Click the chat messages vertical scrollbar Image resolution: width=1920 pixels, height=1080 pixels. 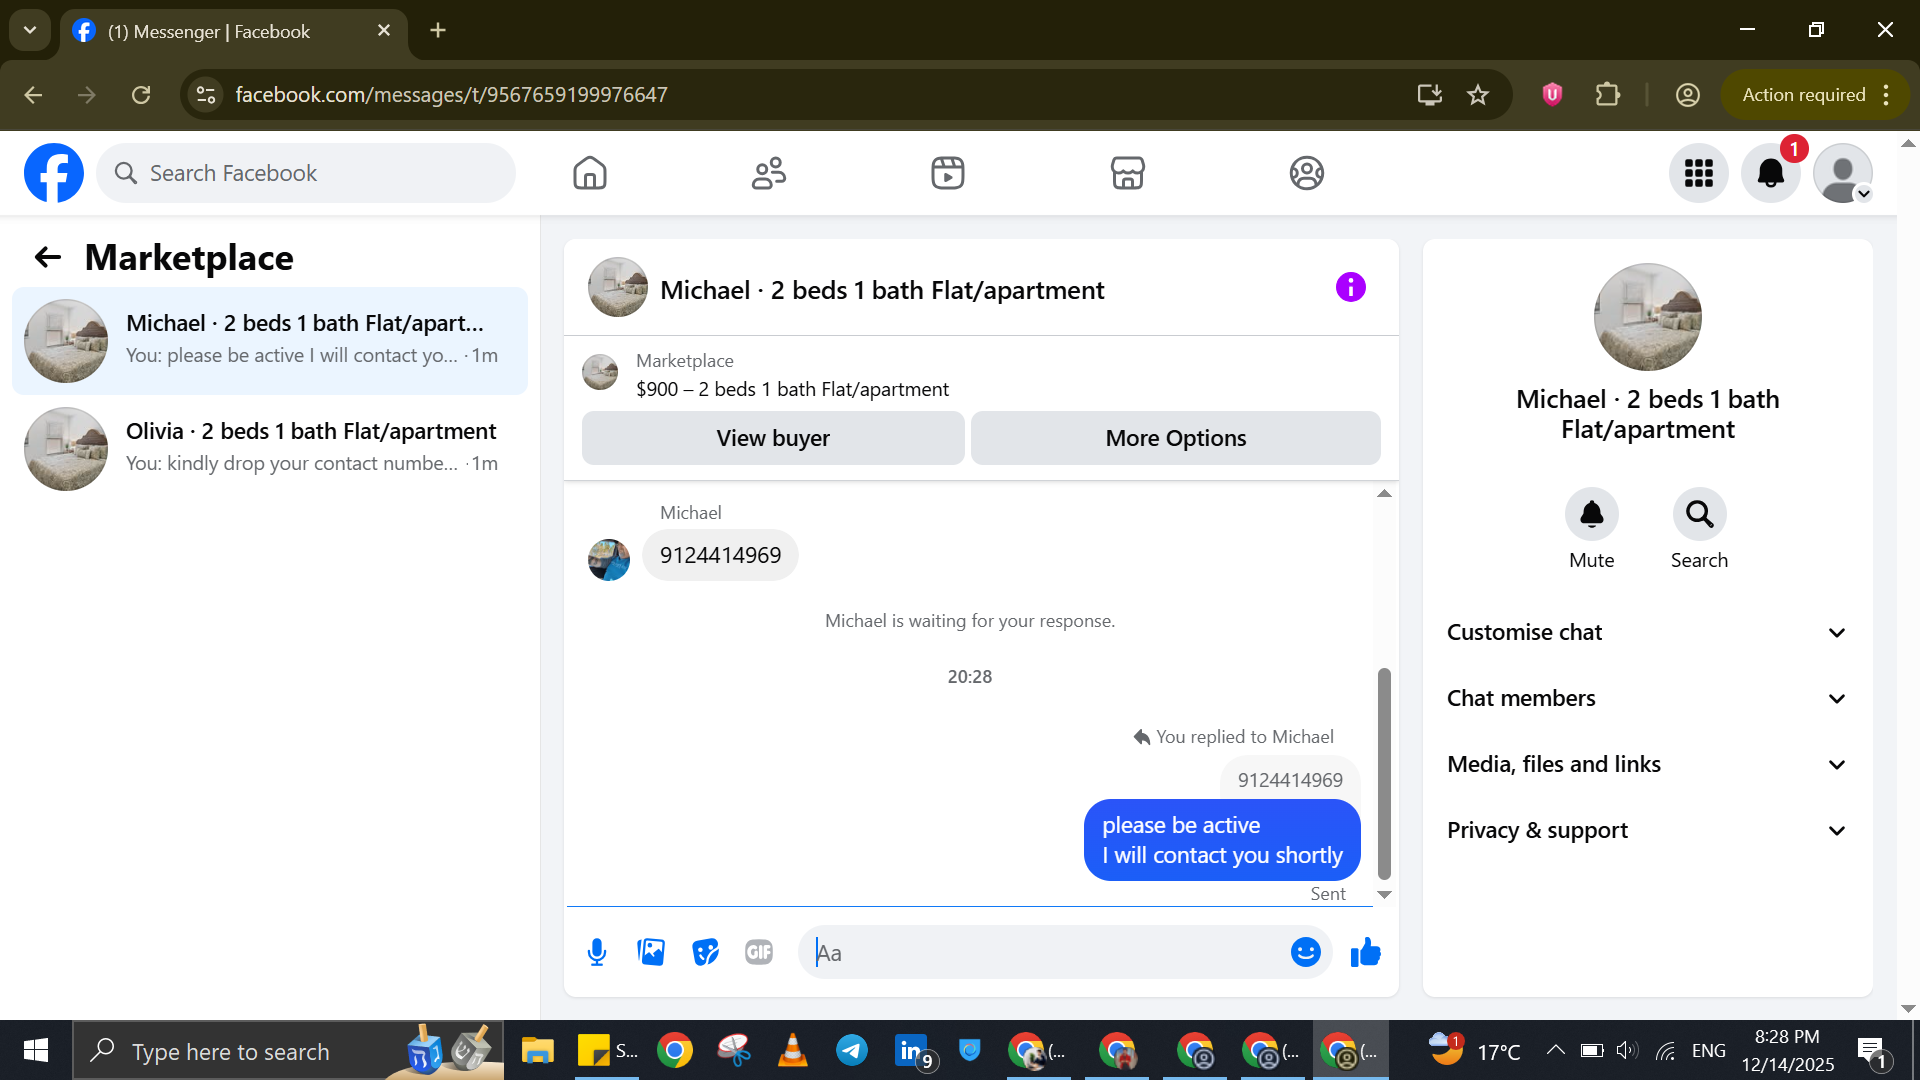(x=1384, y=772)
